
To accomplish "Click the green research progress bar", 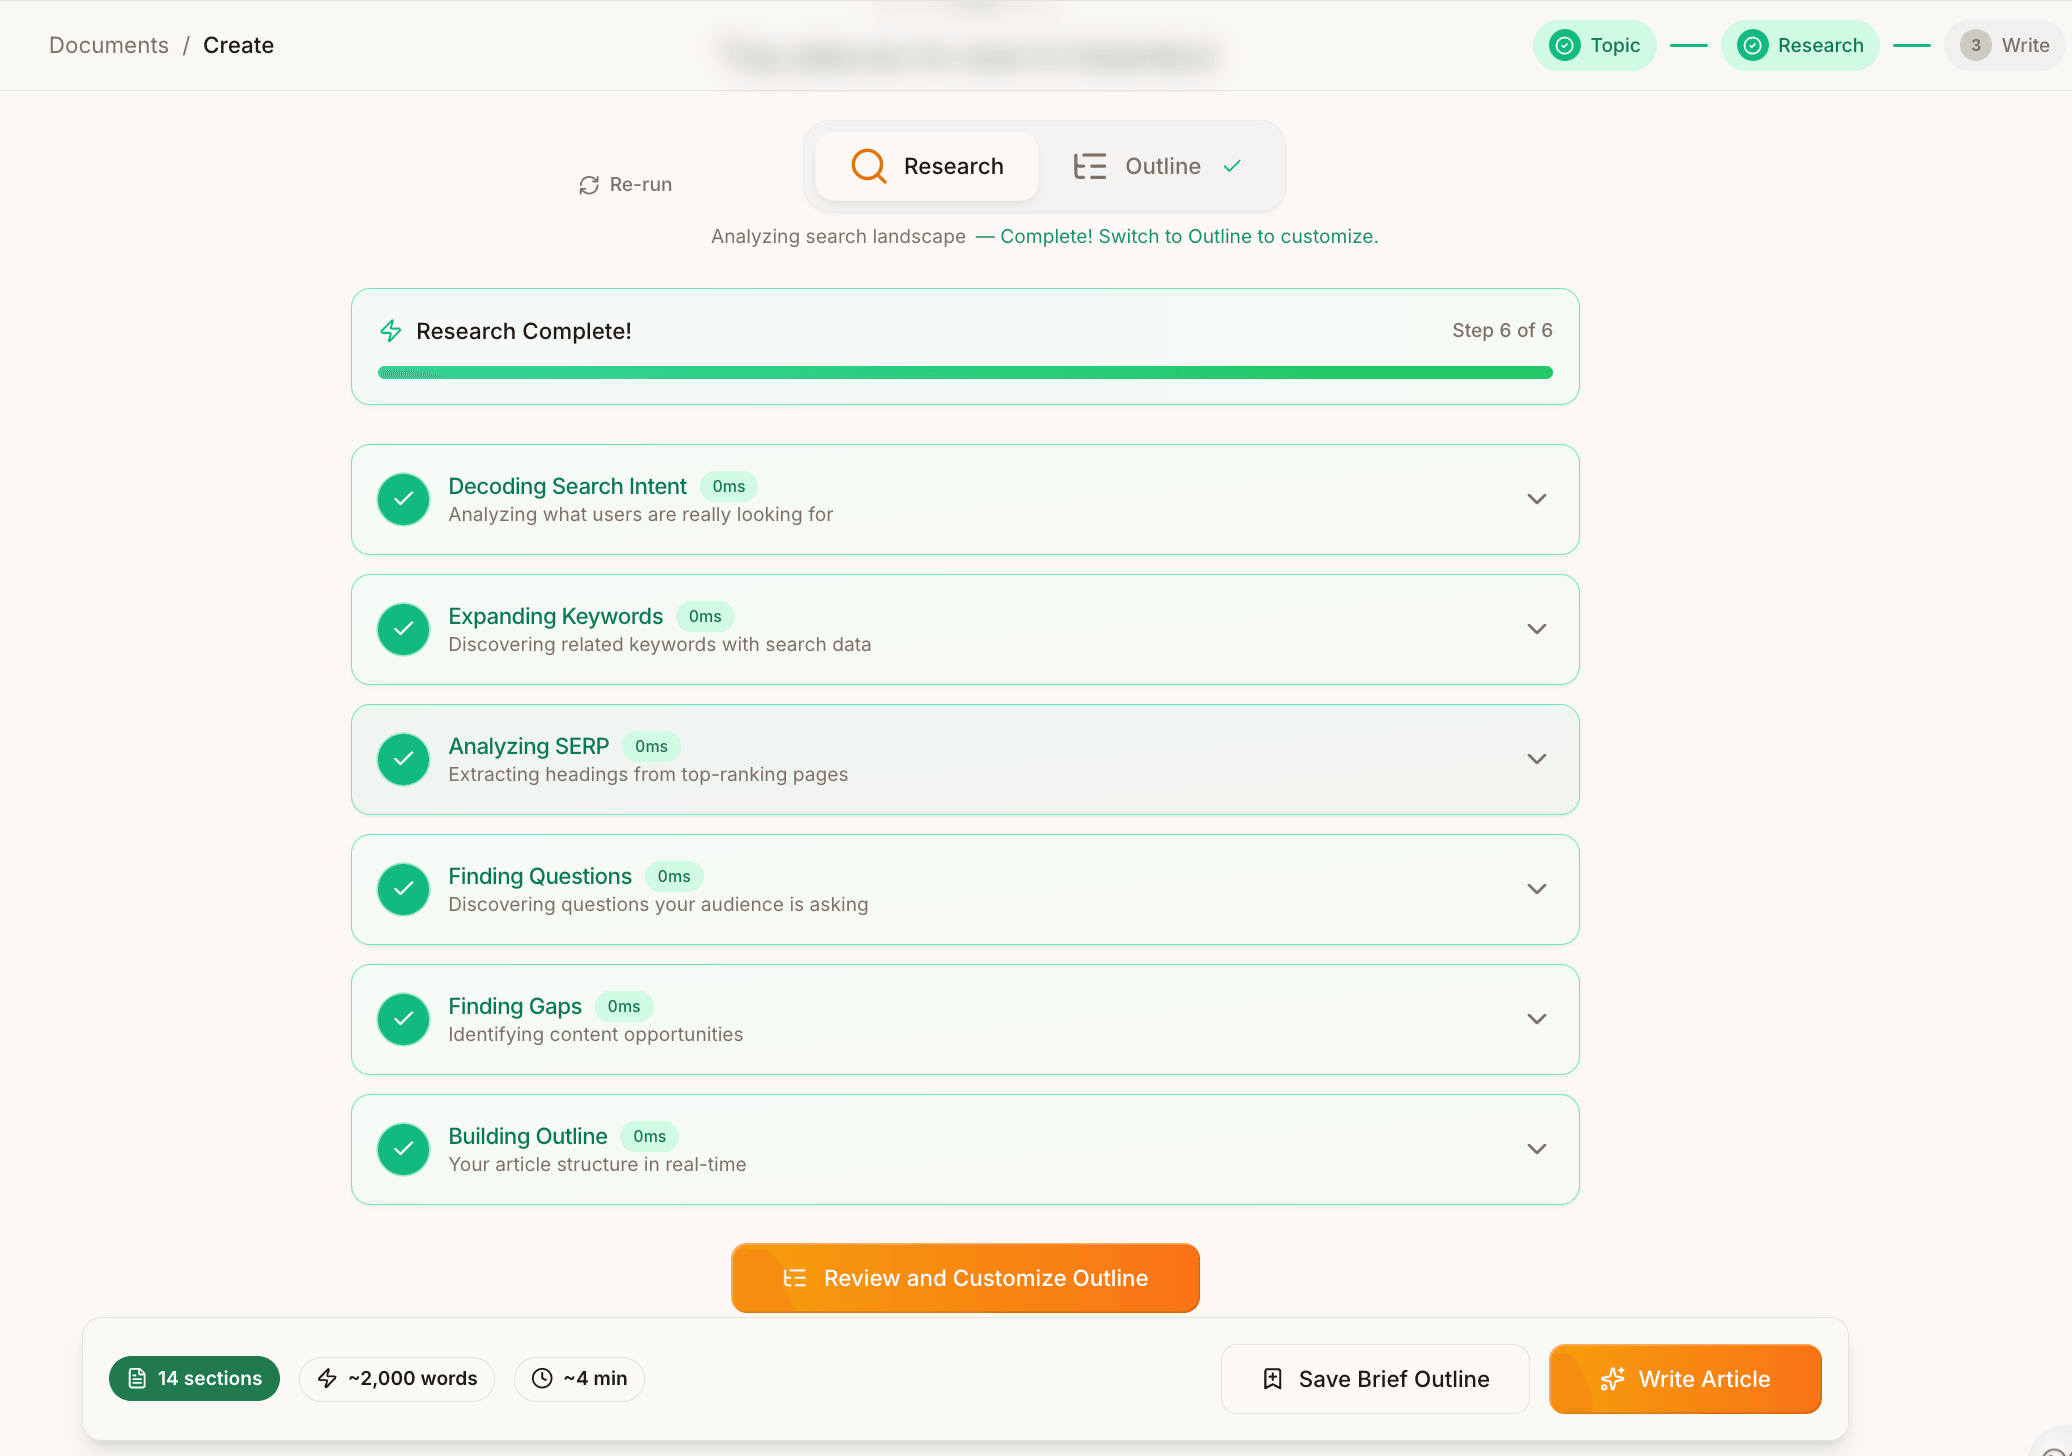I will point(964,372).
